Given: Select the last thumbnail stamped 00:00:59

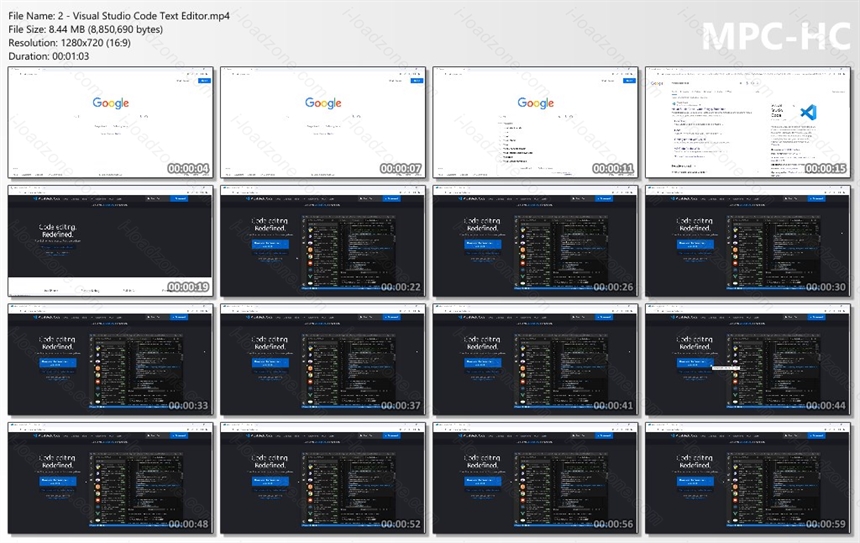Looking at the screenshot, I should (748, 478).
